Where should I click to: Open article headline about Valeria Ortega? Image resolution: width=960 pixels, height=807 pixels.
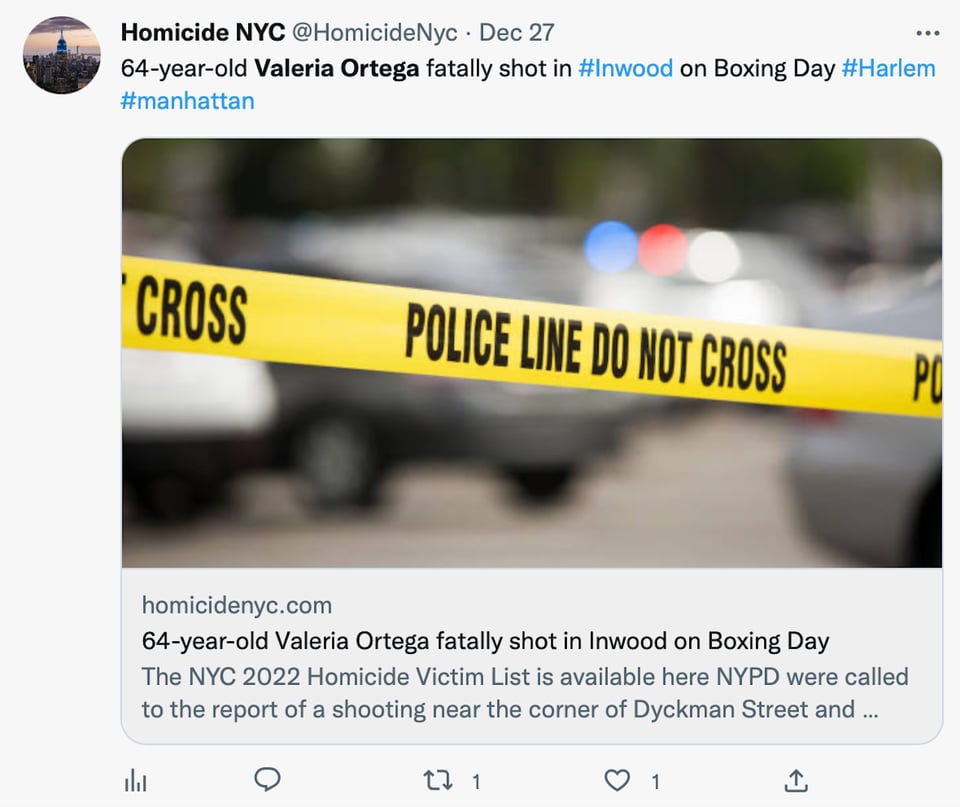(x=486, y=640)
